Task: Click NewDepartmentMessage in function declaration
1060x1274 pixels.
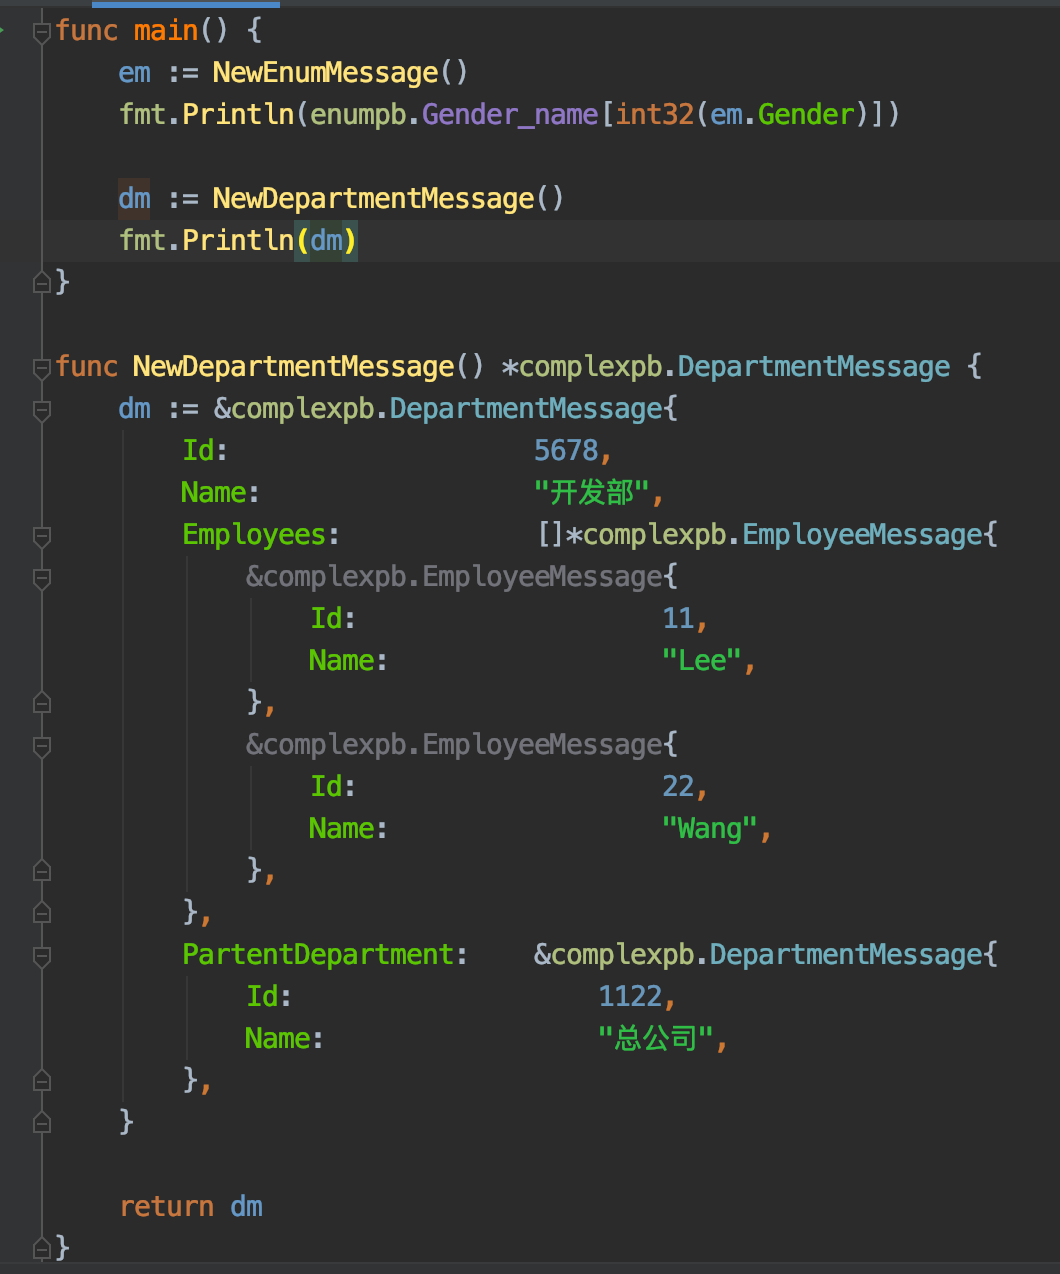Action: 294,367
